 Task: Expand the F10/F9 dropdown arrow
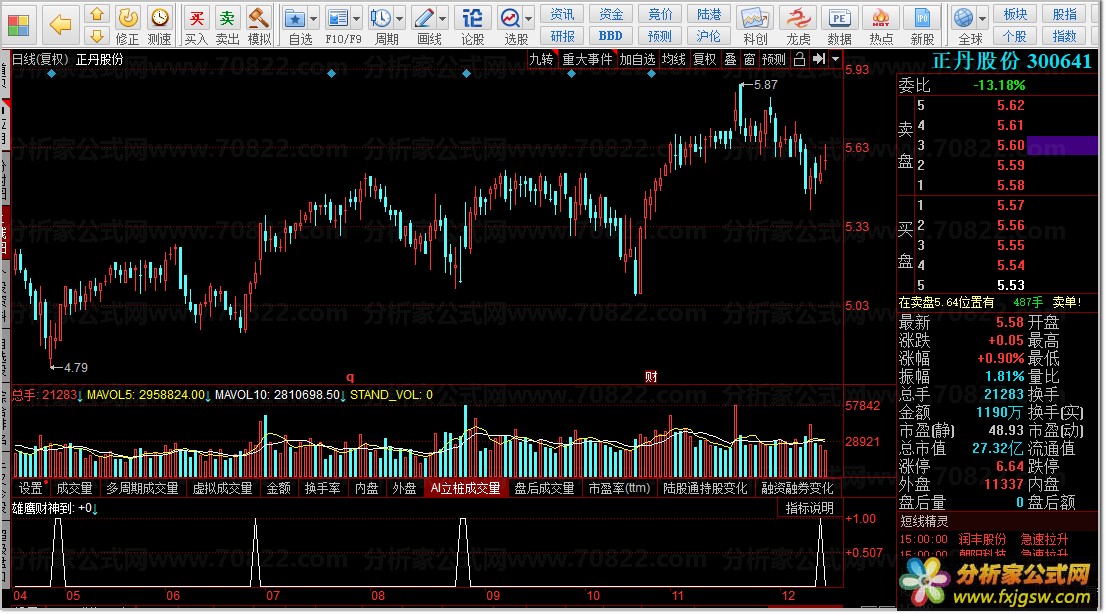(x=357, y=18)
